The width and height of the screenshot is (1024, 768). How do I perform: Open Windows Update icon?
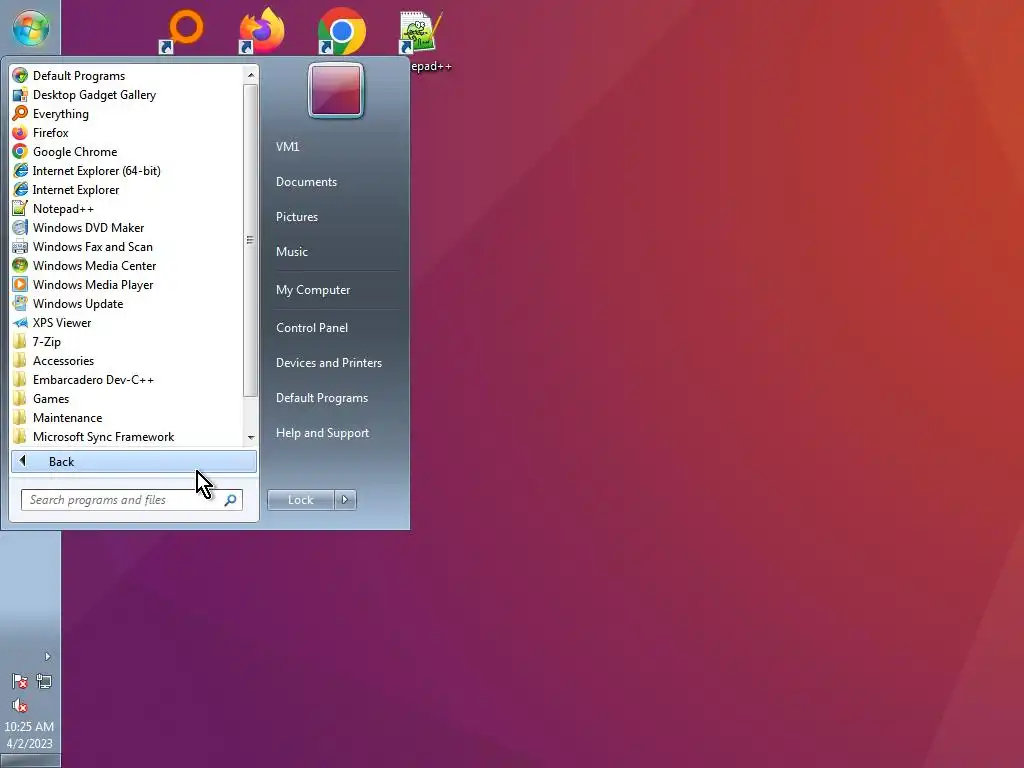point(20,304)
